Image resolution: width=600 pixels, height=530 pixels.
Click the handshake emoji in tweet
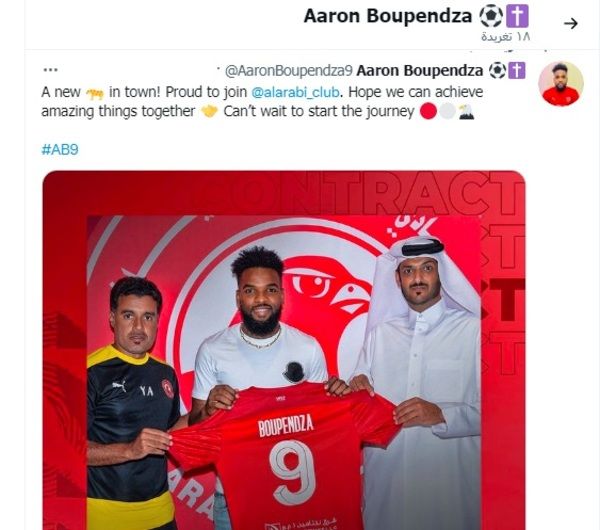coord(209,112)
